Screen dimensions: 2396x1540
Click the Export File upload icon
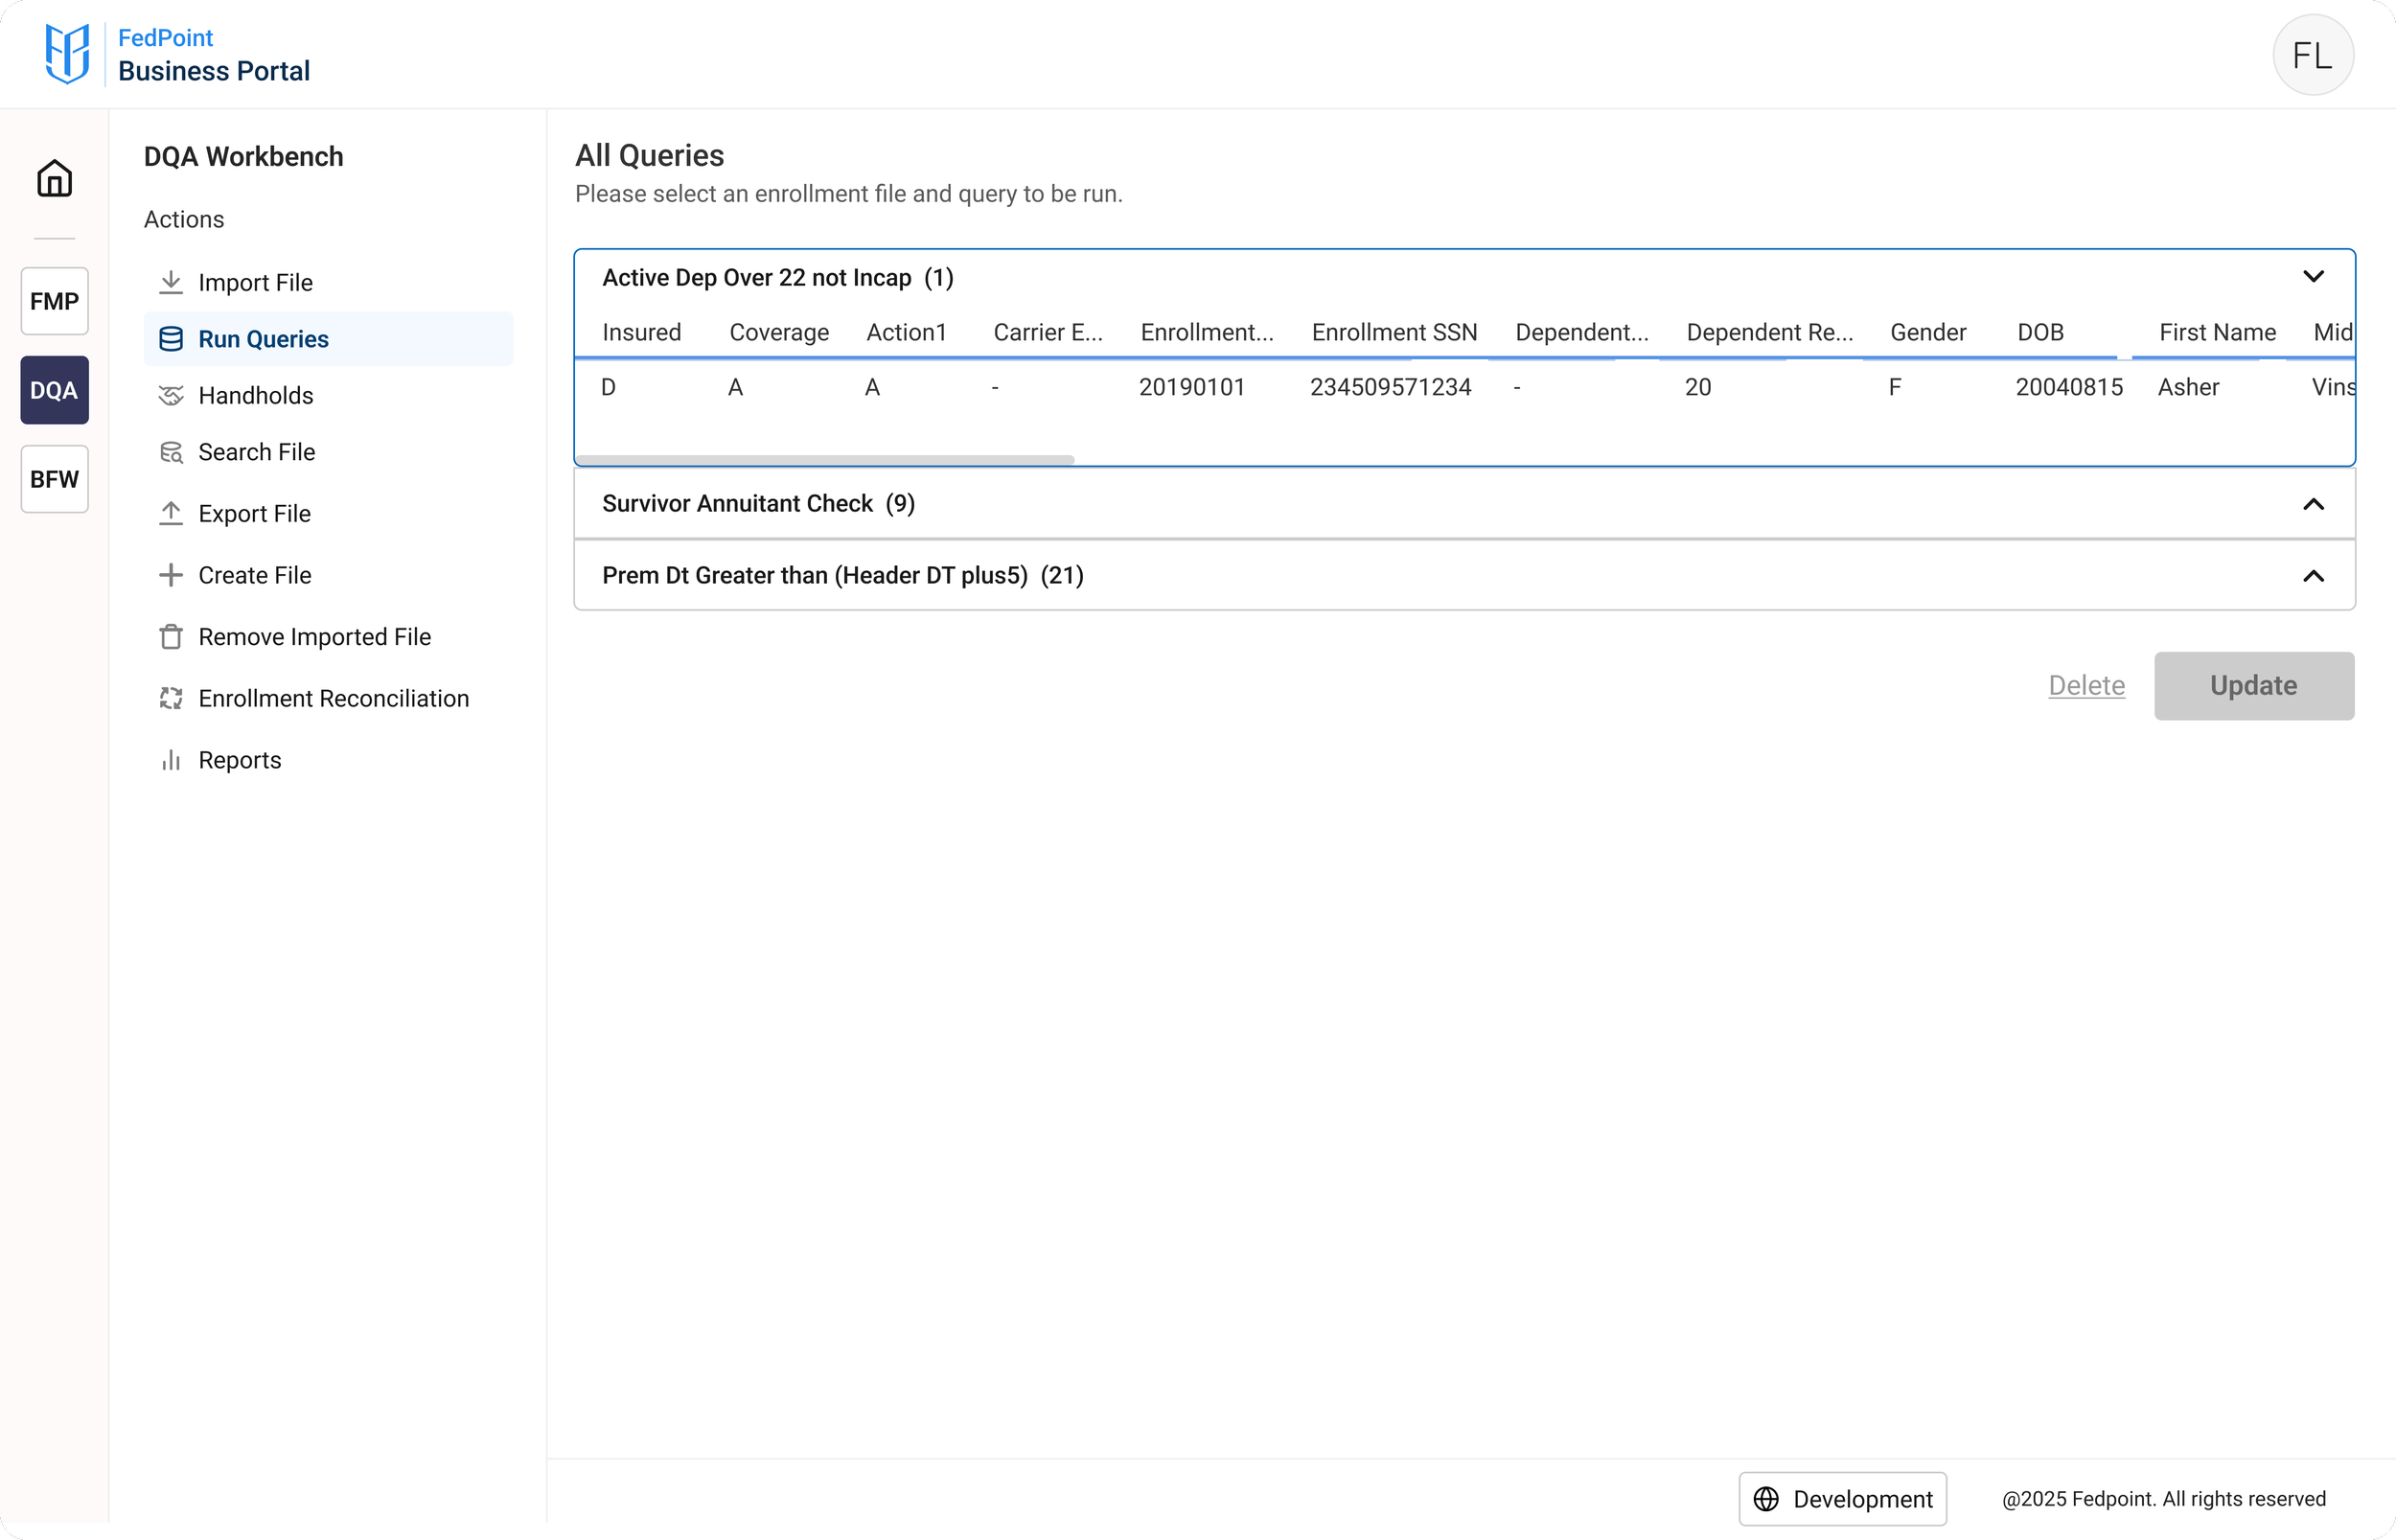[x=171, y=513]
